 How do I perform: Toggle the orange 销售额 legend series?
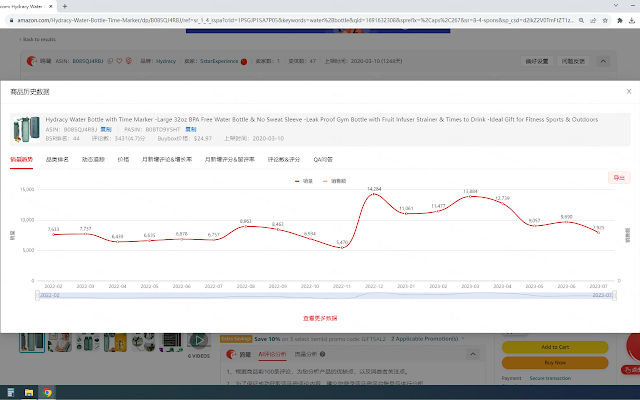point(334,181)
